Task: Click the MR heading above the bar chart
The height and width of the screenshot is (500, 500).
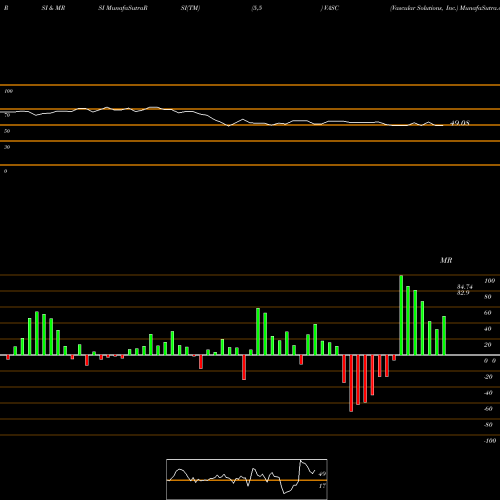Action: click(446, 260)
